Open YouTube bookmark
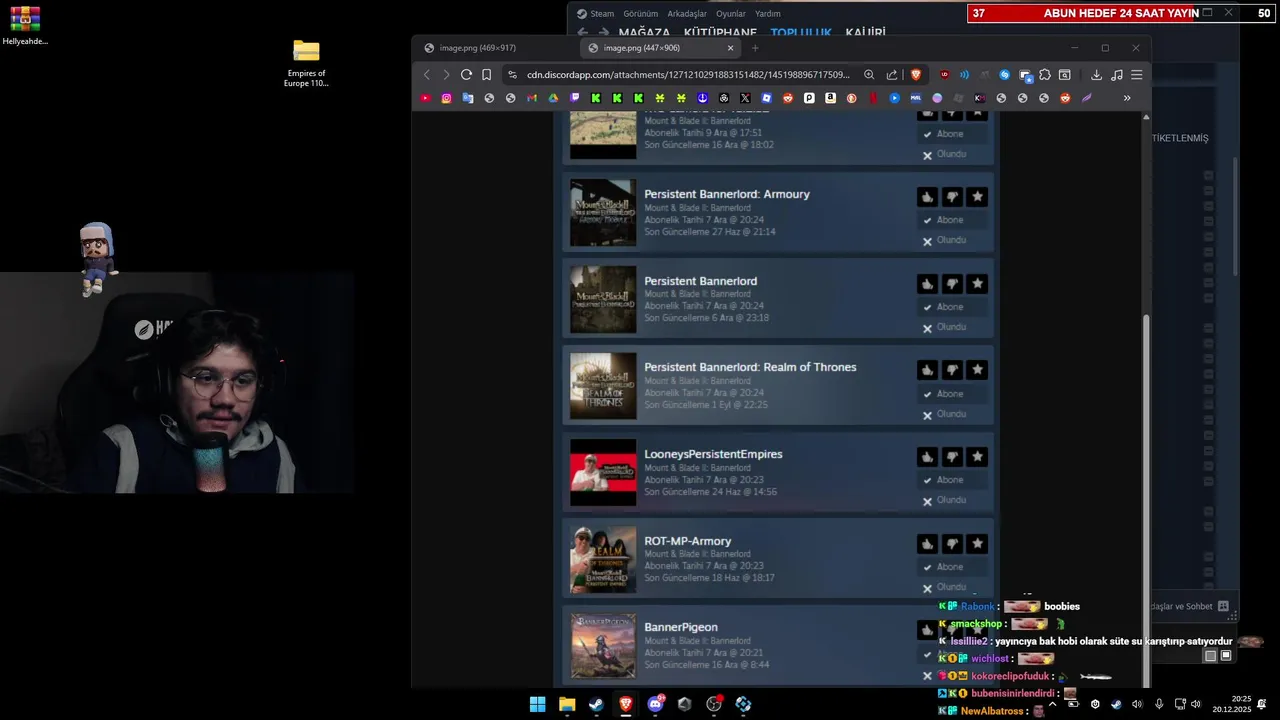The height and width of the screenshot is (720, 1280). click(x=425, y=98)
